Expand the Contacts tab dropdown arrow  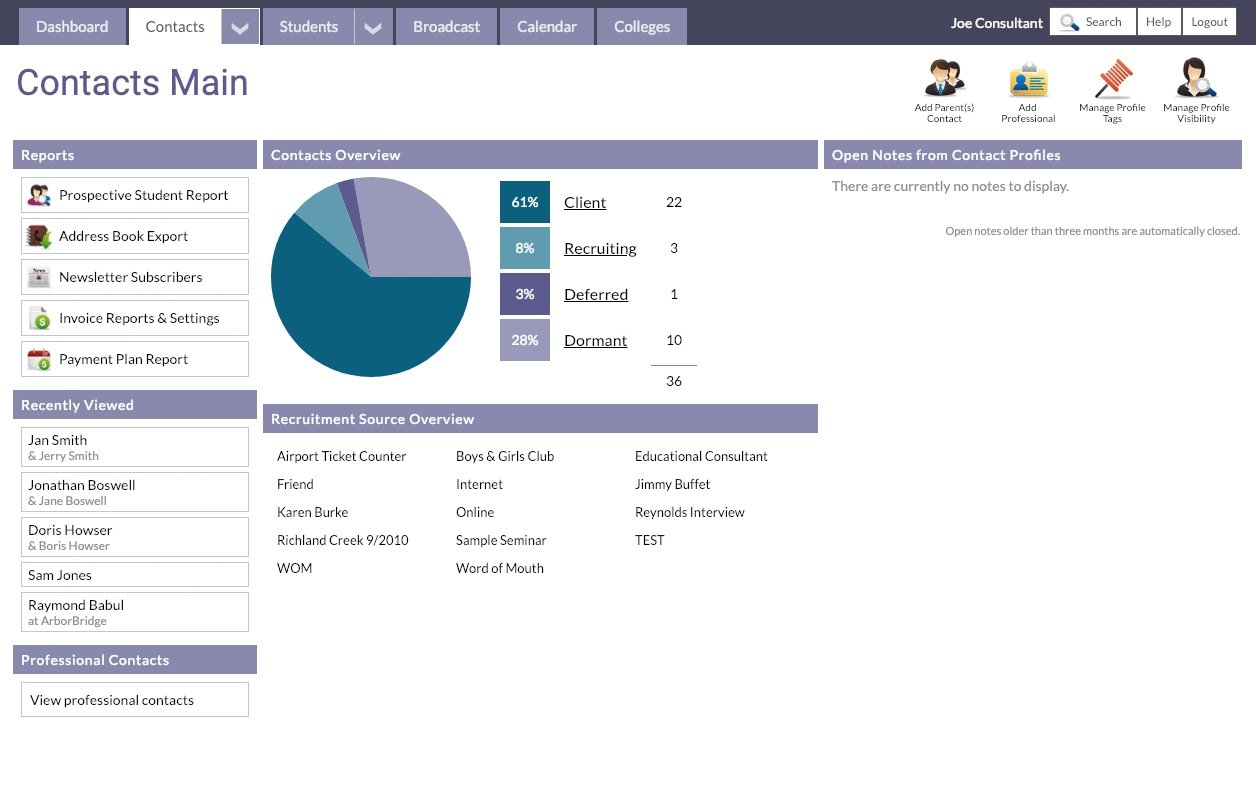240,27
